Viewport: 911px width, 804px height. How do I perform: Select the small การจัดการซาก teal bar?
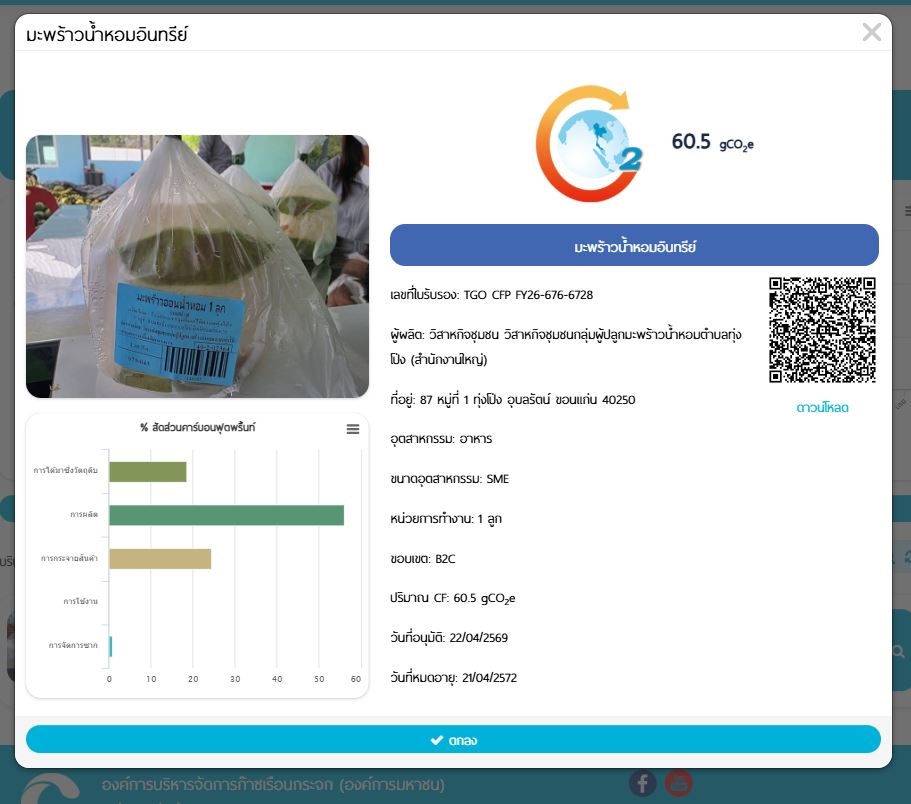pyautogui.click(x=110, y=647)
